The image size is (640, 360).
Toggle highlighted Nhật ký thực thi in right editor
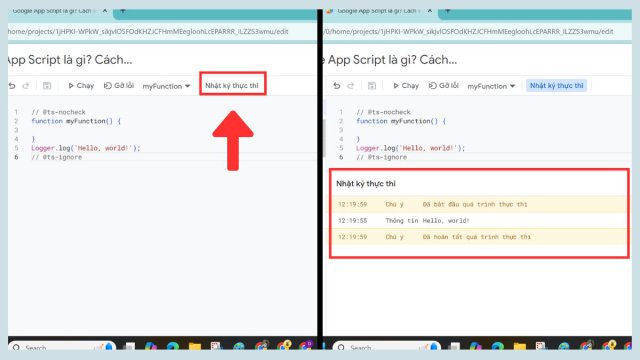pyautogui.click(x=557, y=86)
